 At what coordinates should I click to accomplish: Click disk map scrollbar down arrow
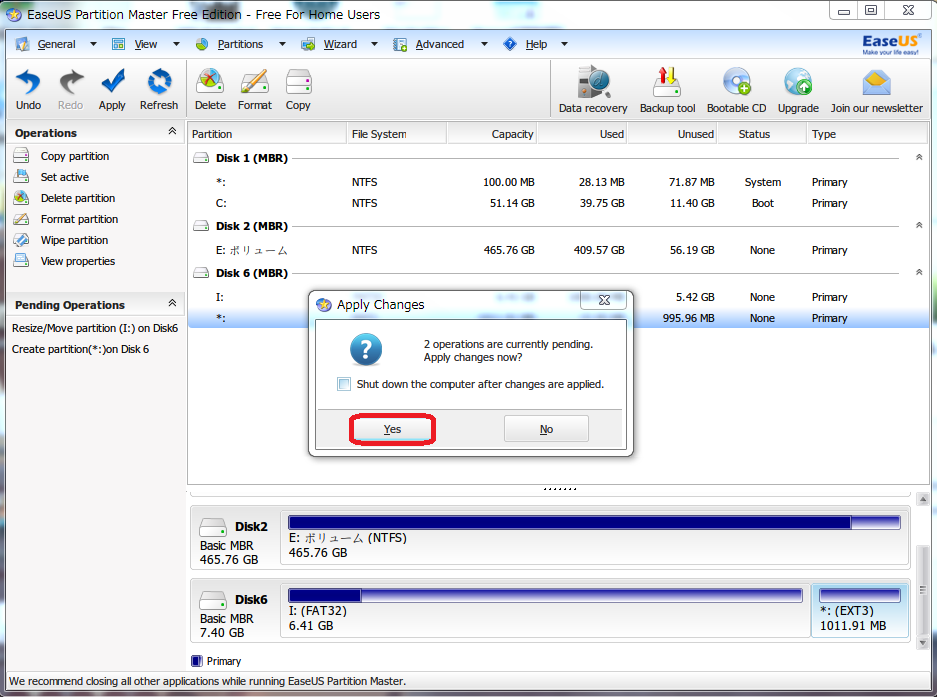(x=923, y=643)
